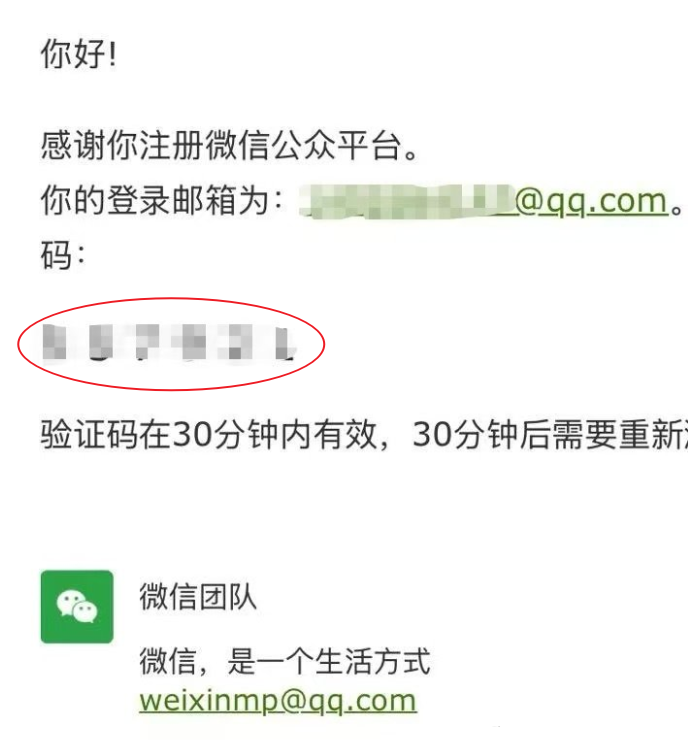
Task: Click the green WeChat logo icon
Action: point(77,606)
